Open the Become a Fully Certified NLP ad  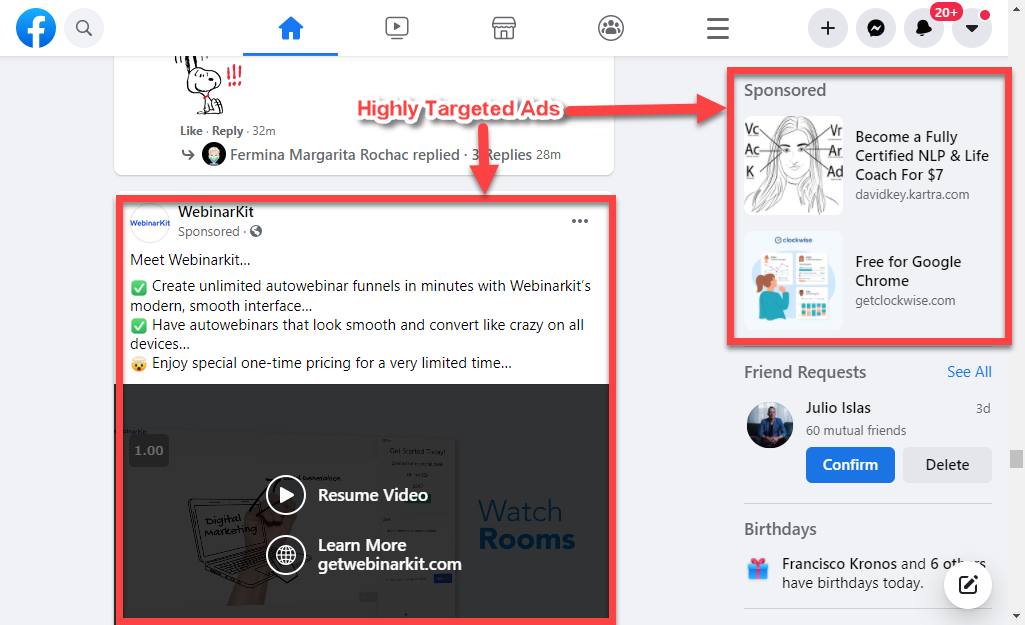tap(922, 156)
